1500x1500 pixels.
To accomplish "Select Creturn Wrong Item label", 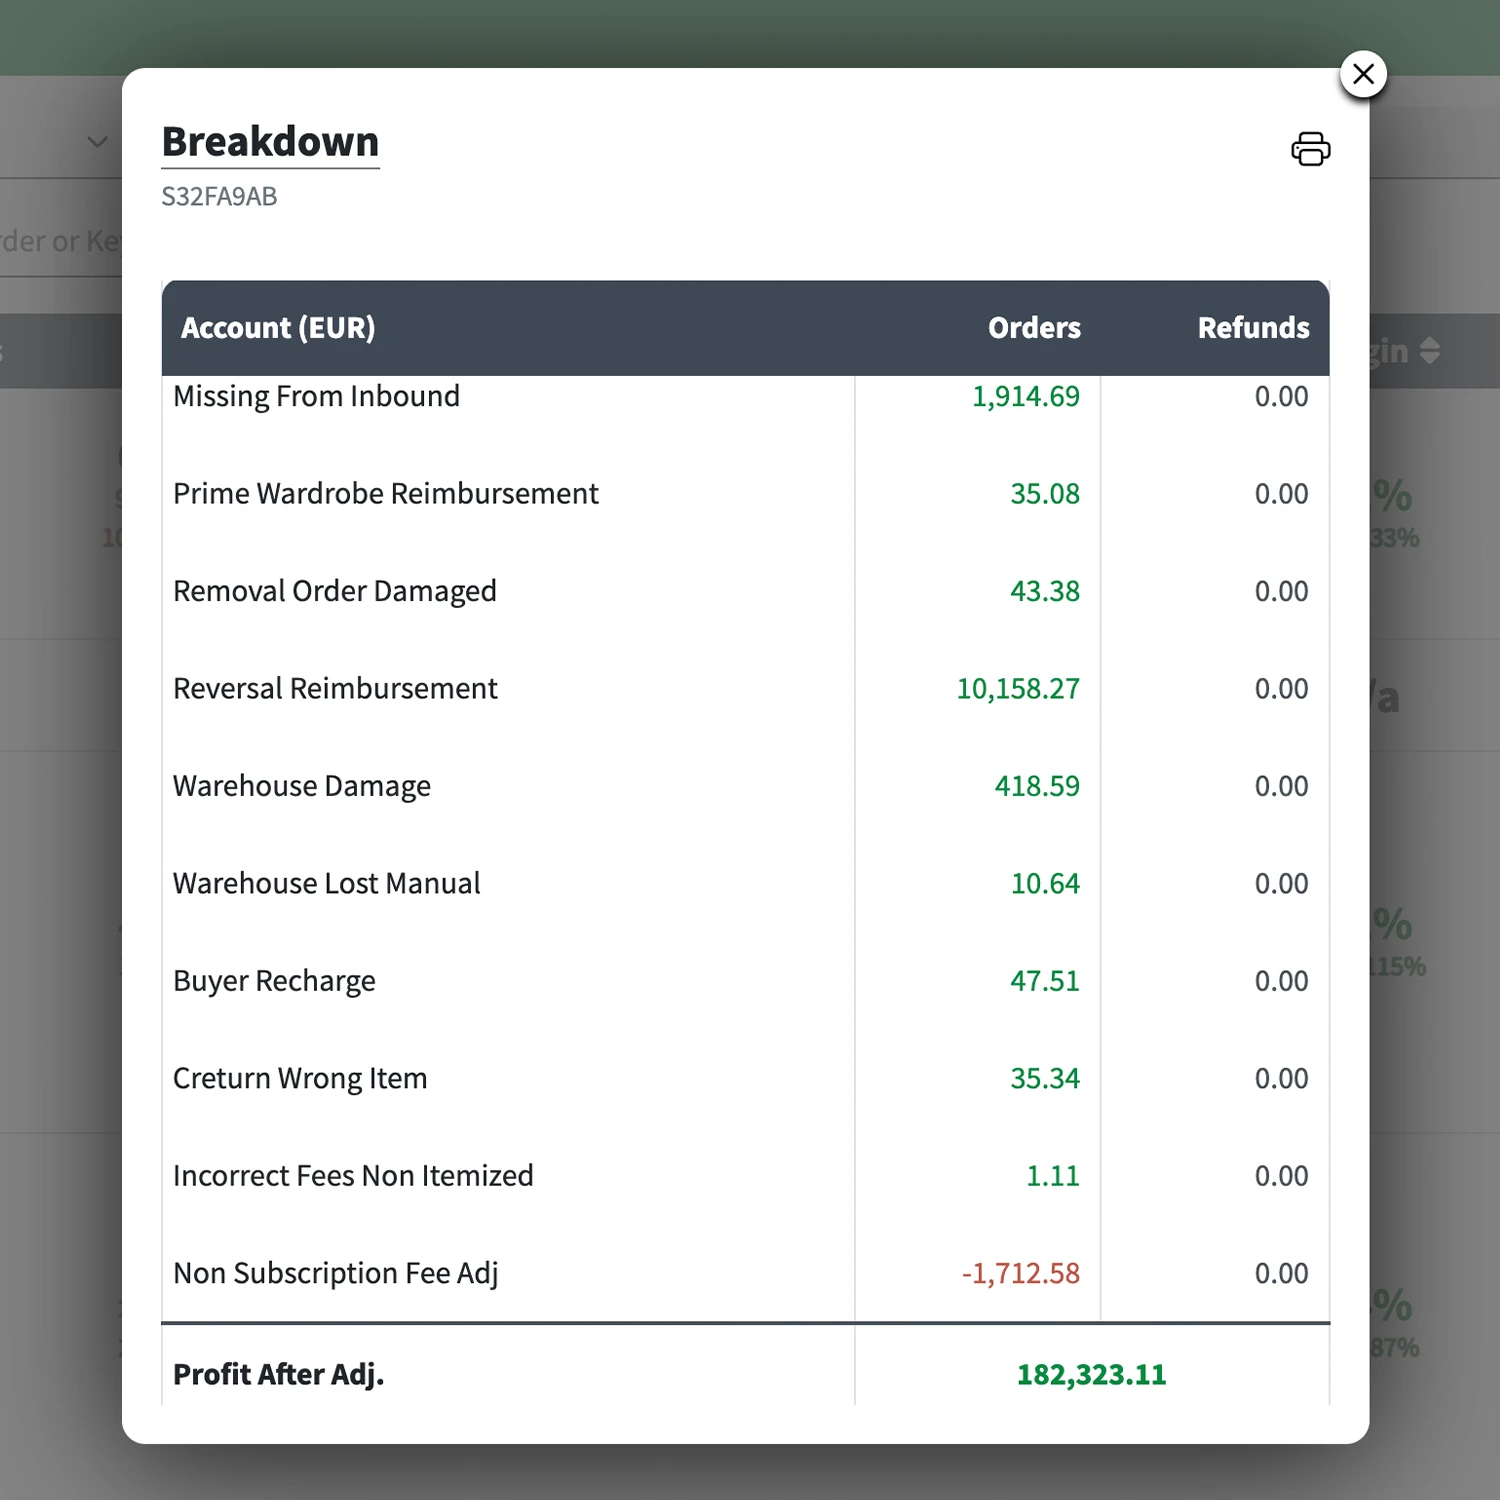I will tap(300, 1079).
